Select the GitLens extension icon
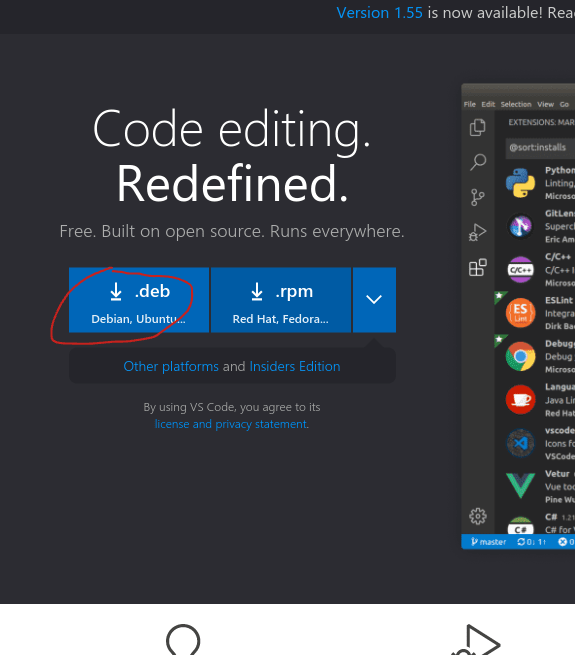Viewport: 575px width, 655px height. tap(520, 226)
